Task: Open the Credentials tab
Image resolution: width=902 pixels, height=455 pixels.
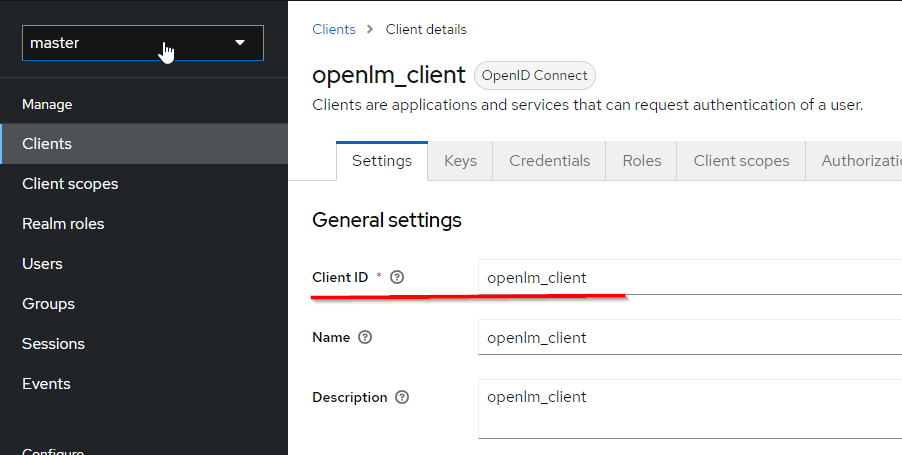Action: 549,161
